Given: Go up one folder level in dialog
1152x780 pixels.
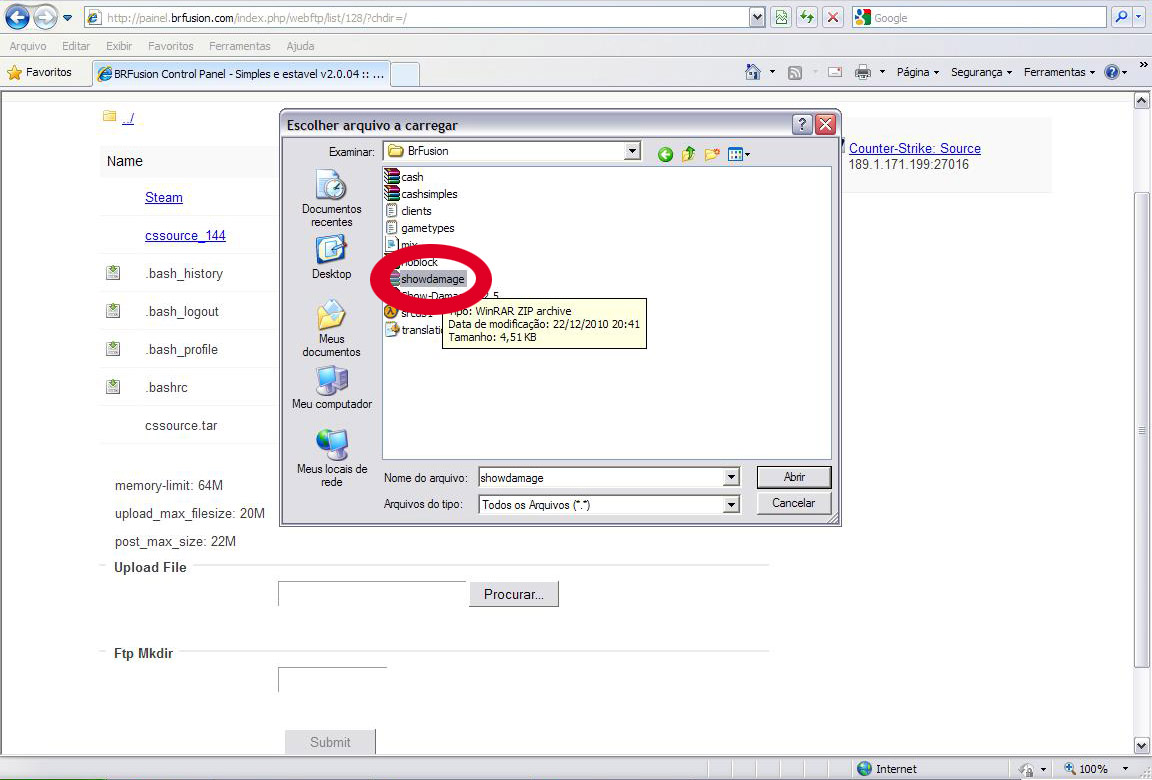Looking at the screenshot, I should click(688, 154).
